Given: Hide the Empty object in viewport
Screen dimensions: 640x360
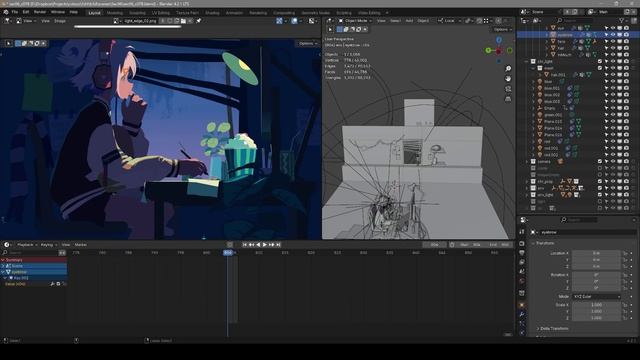Looking at the screenshot, I should [x=613, y=108].
